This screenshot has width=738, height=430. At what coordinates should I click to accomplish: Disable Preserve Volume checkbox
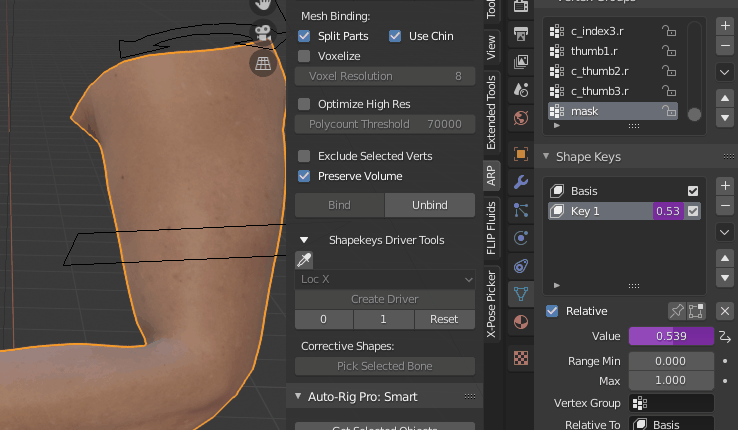(304, 176)
